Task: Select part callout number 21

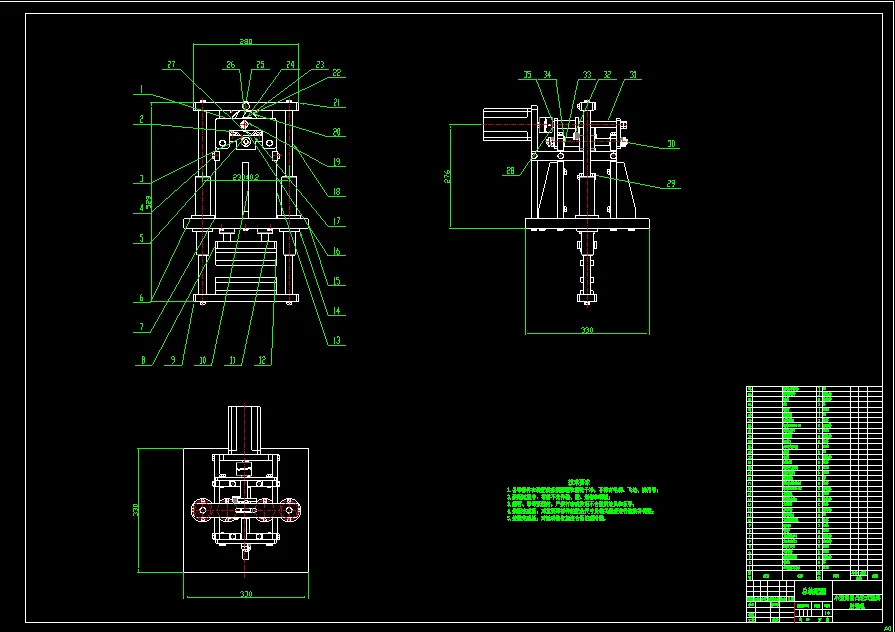Action: 337,103
